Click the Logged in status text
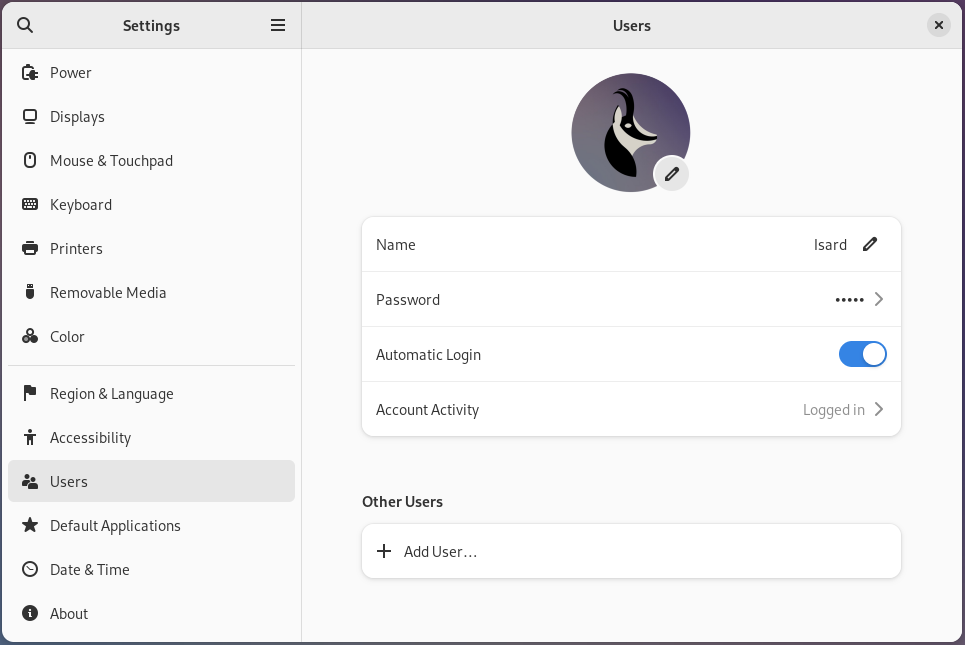 [833, 410]
